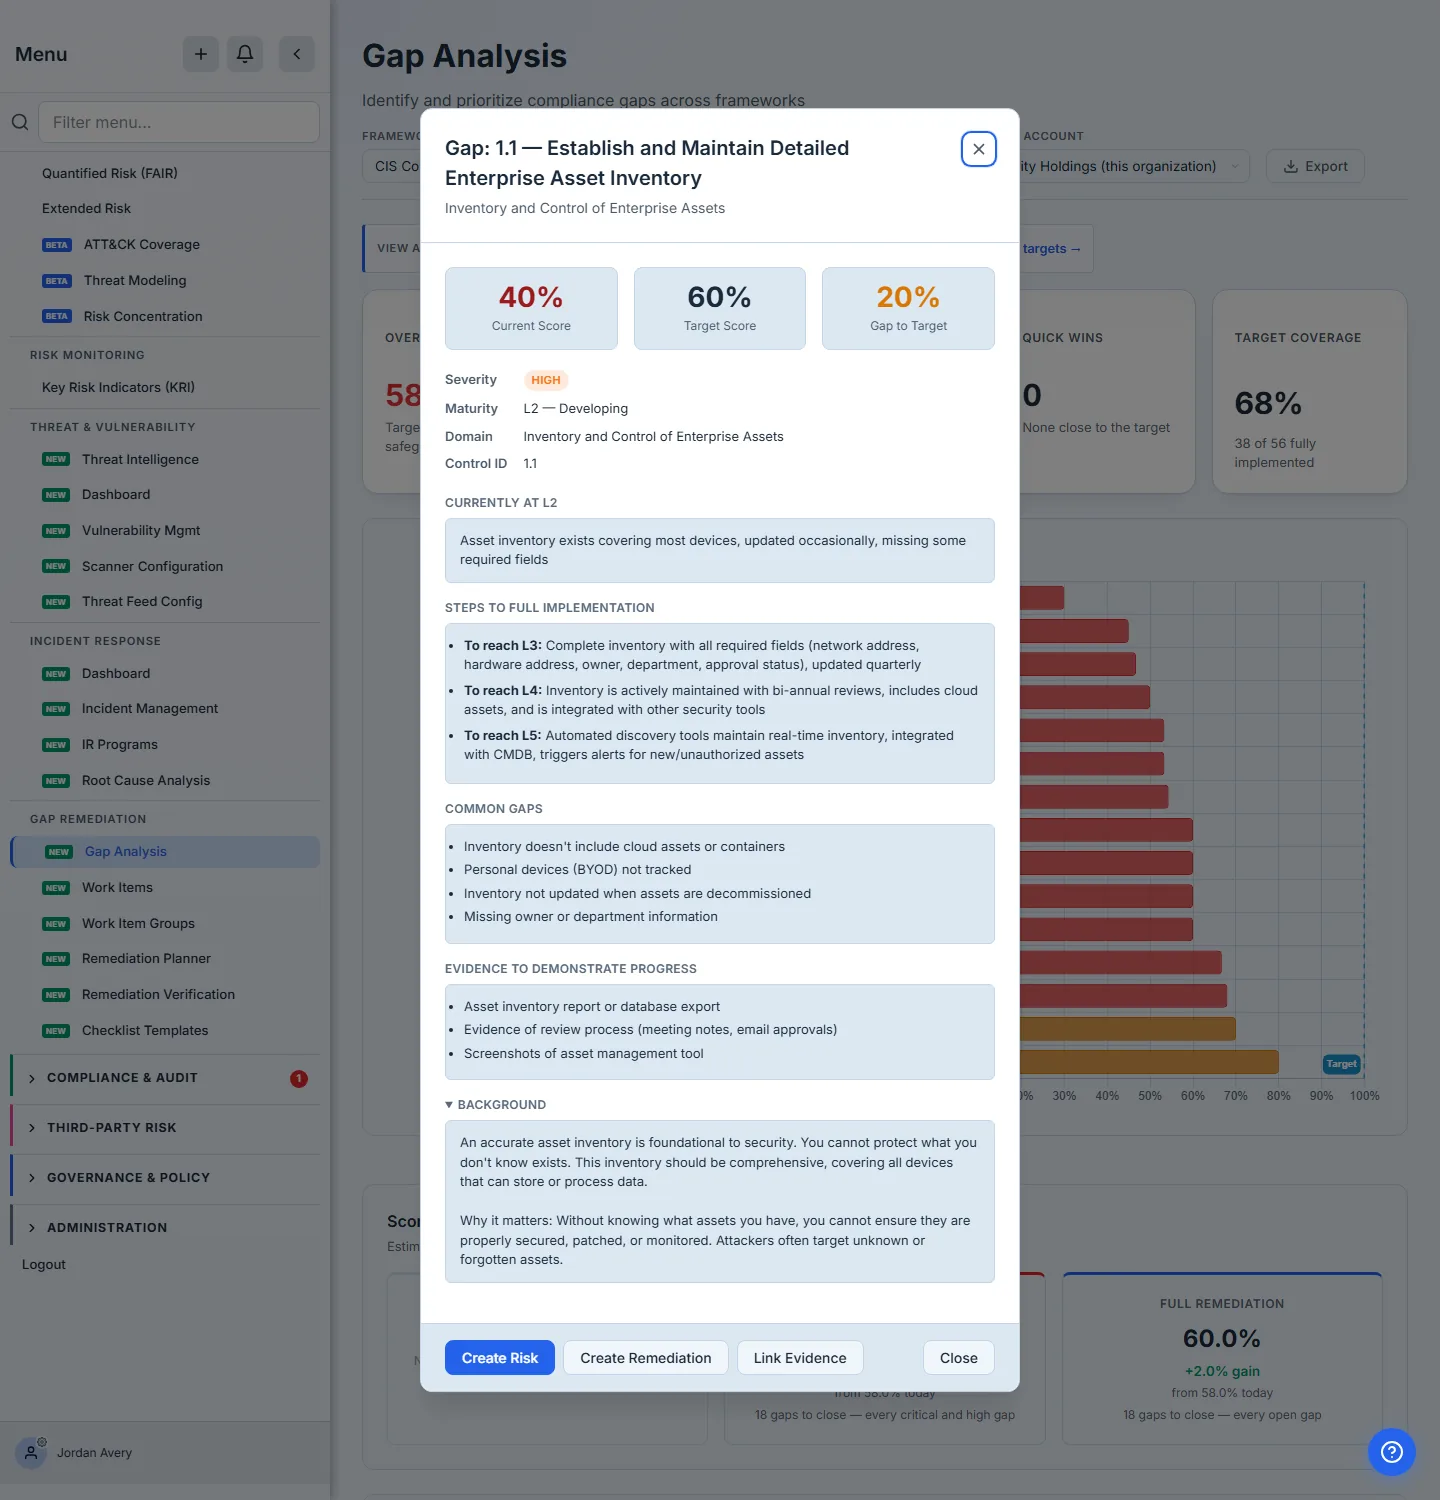
Task: Click the 'To reach L3' step text
Action: [x=692, y=655]
